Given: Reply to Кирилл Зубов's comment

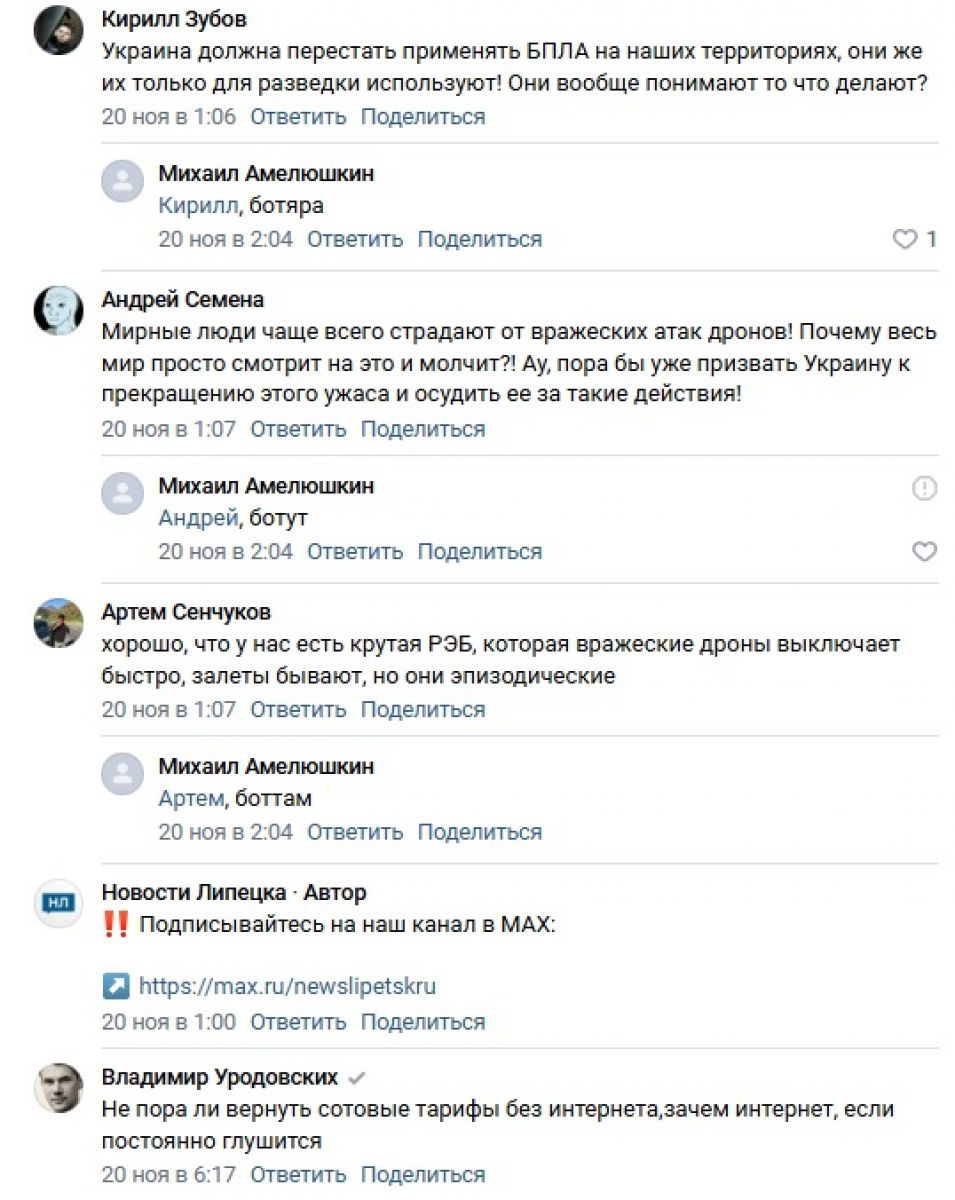Looking at the screenshot, I should coord(298,116).
